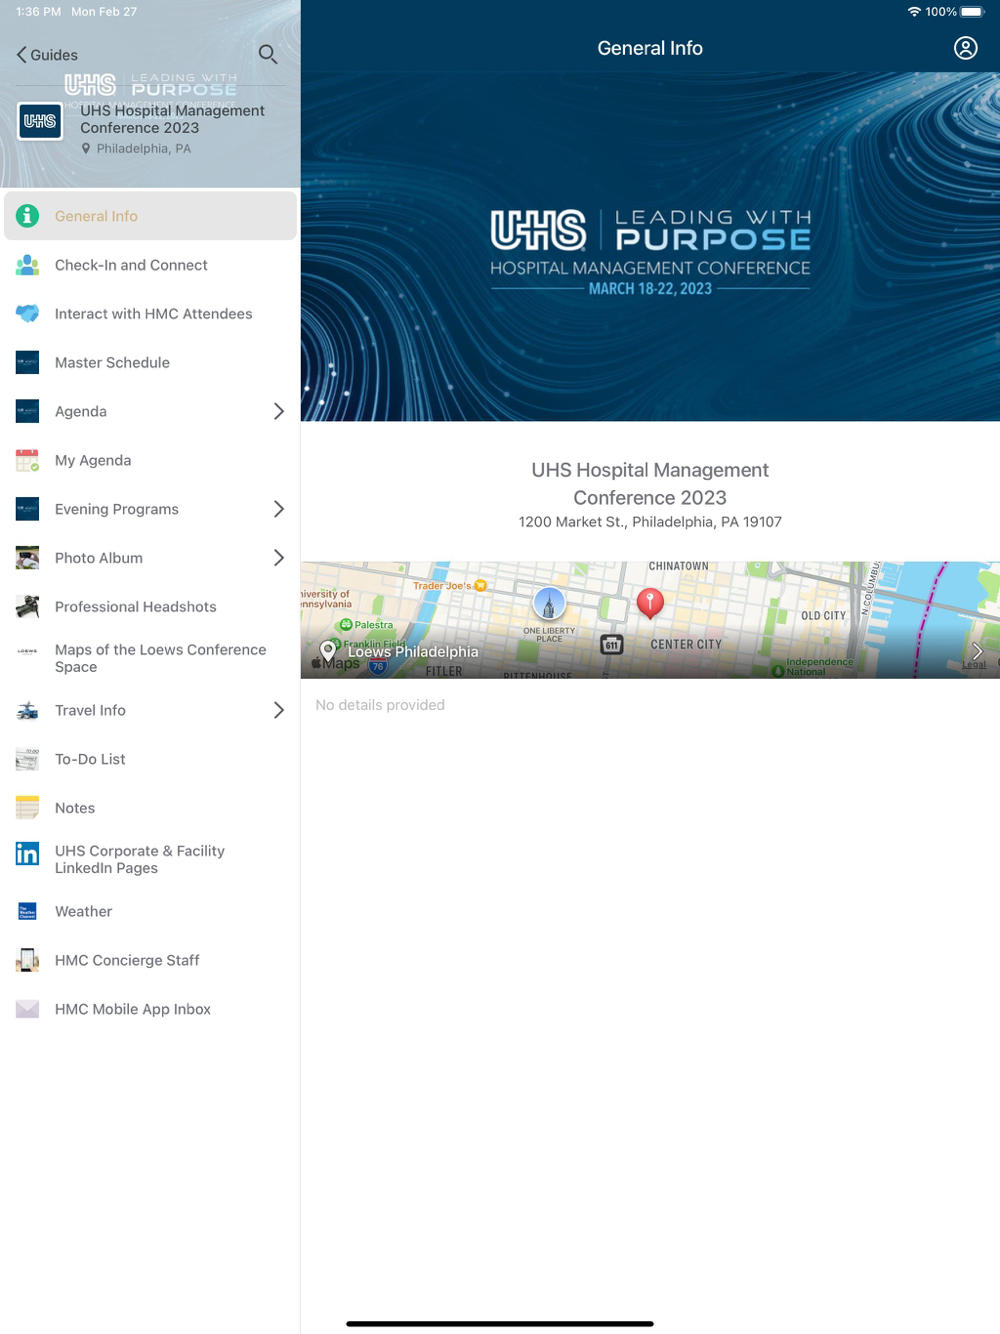
Task: Click the My Agenda calendar icon
Action: click(28, 460)
